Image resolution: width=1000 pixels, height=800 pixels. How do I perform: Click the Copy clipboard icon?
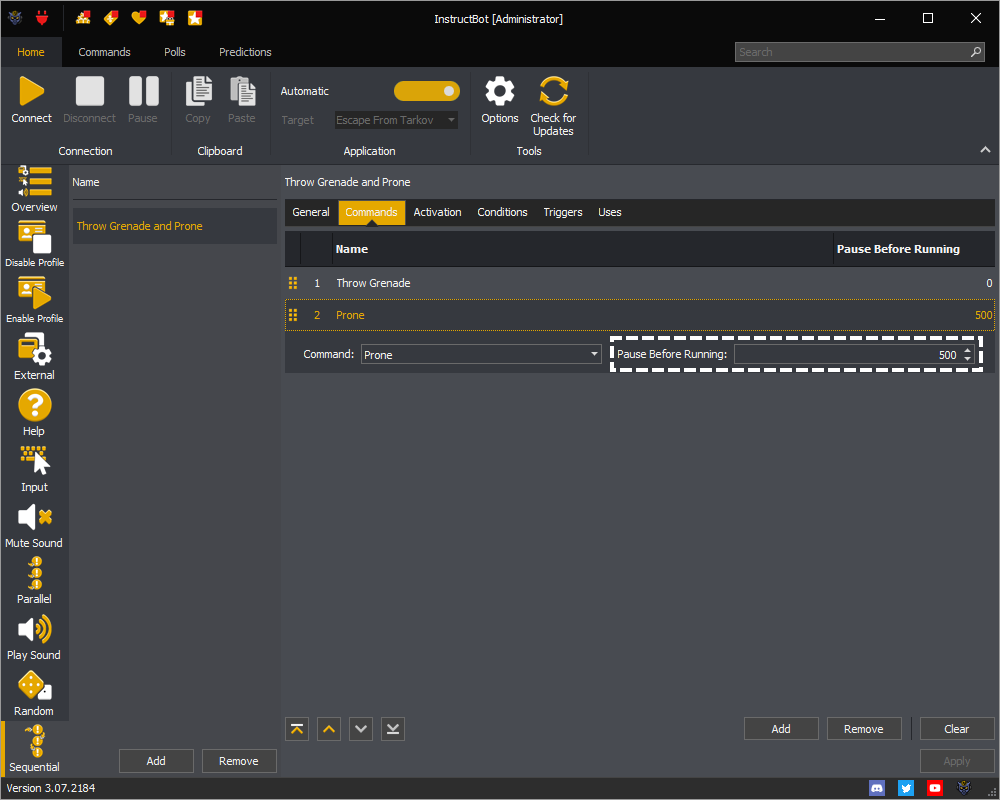198,91
